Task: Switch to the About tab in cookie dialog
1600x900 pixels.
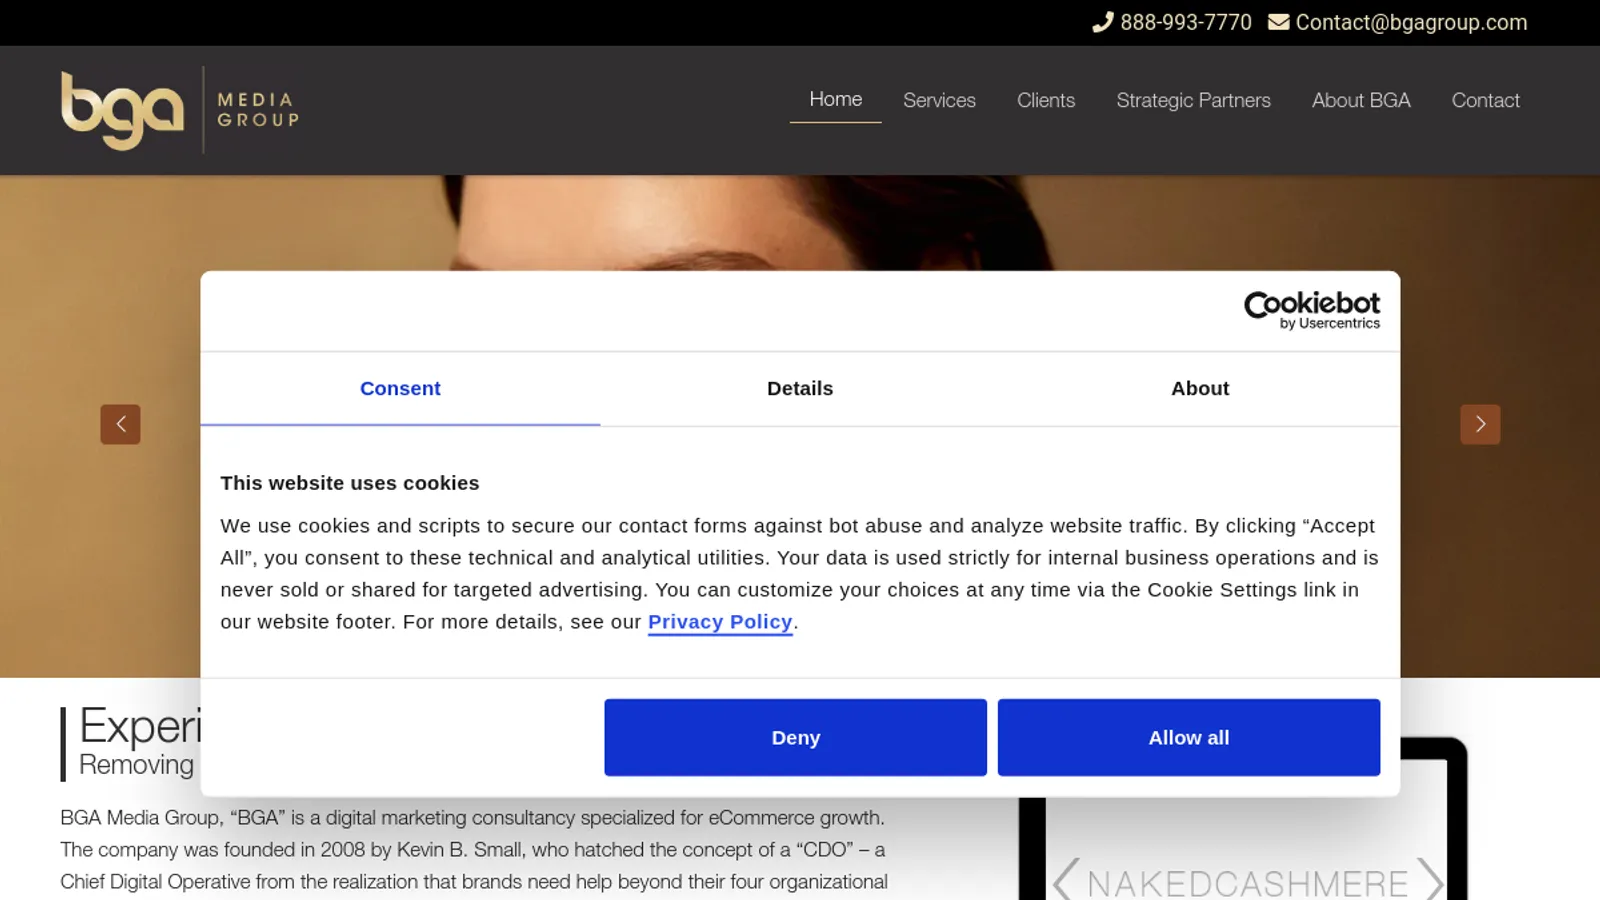Action: pos(1200,388)
